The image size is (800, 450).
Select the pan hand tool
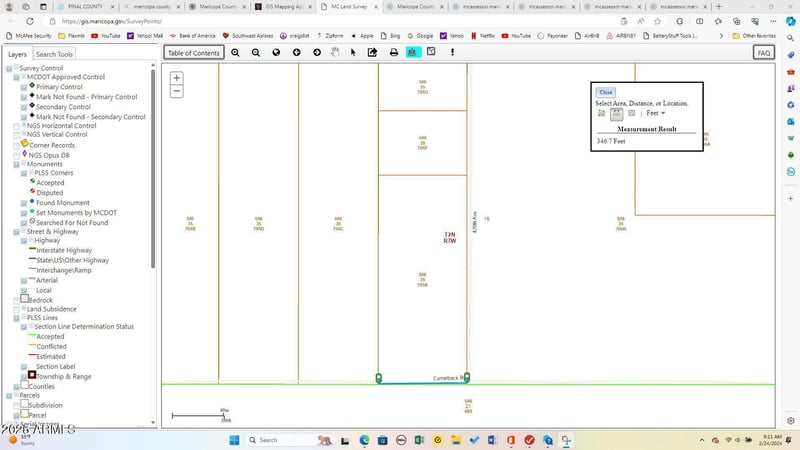[x=335, y=53]
